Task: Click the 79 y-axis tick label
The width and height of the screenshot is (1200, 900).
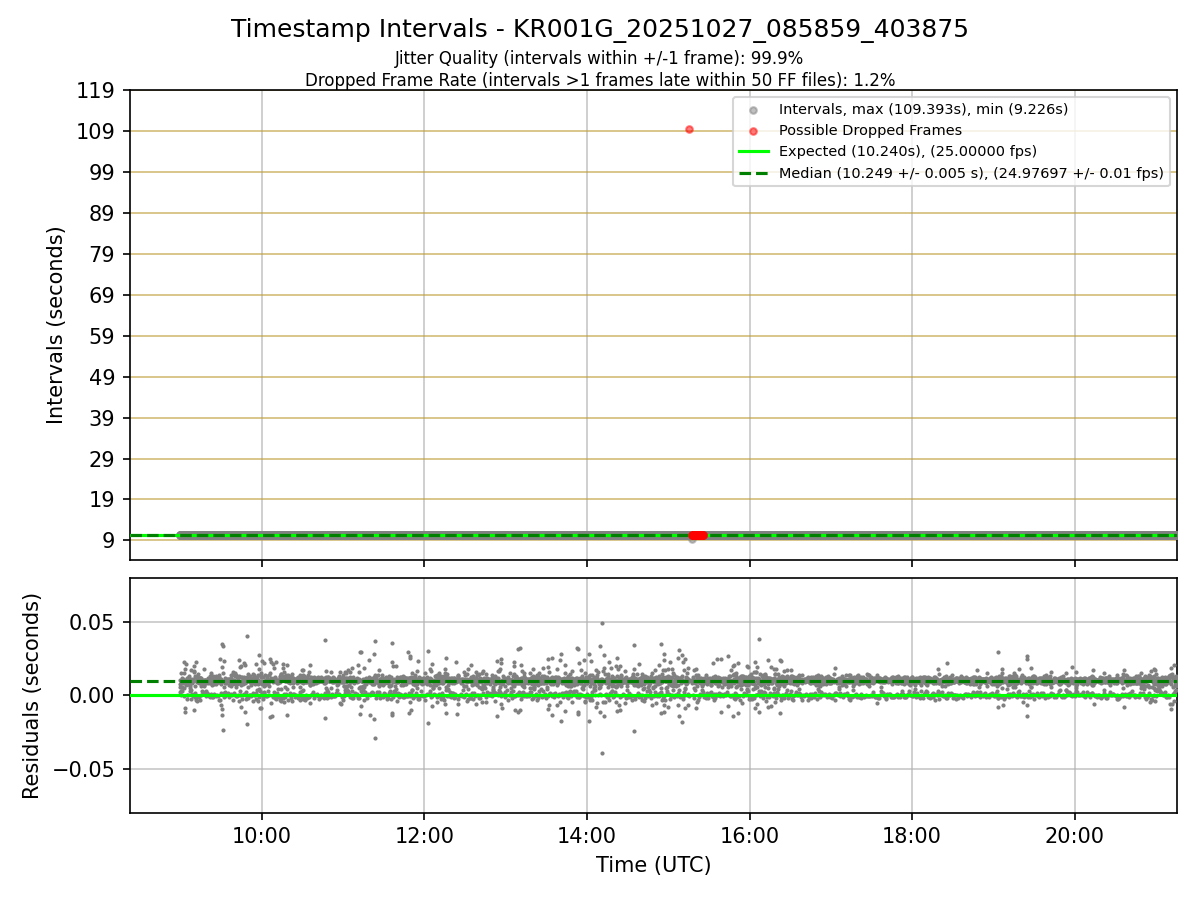Action: (104, 255)
